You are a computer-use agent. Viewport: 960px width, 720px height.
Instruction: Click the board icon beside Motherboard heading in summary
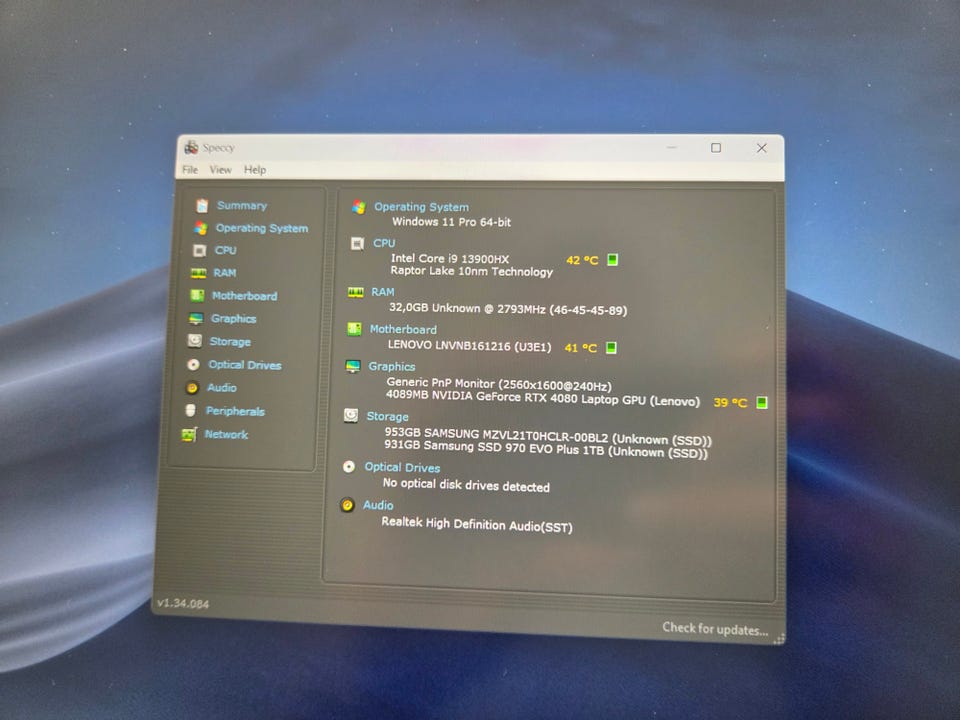(x=354, y=329)
